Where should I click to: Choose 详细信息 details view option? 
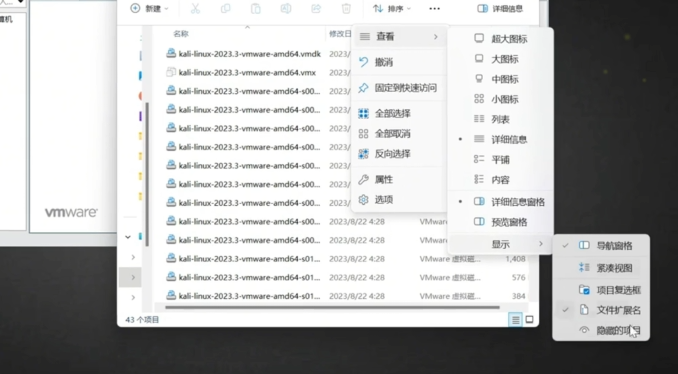501,139
